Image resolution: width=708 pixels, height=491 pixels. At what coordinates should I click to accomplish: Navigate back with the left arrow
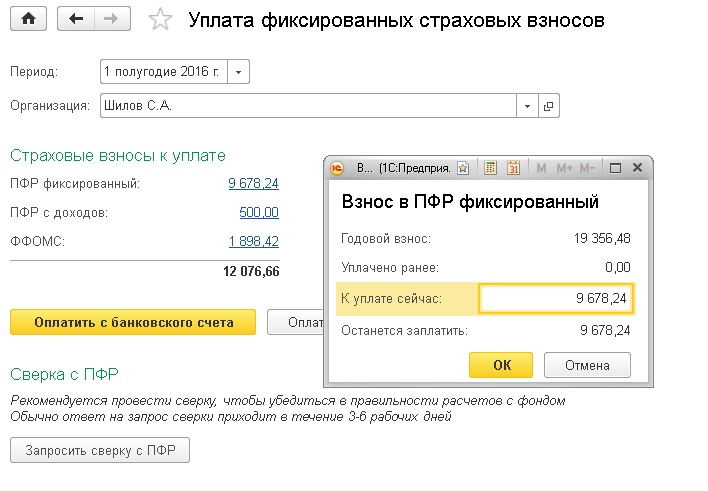pos(76,19)
